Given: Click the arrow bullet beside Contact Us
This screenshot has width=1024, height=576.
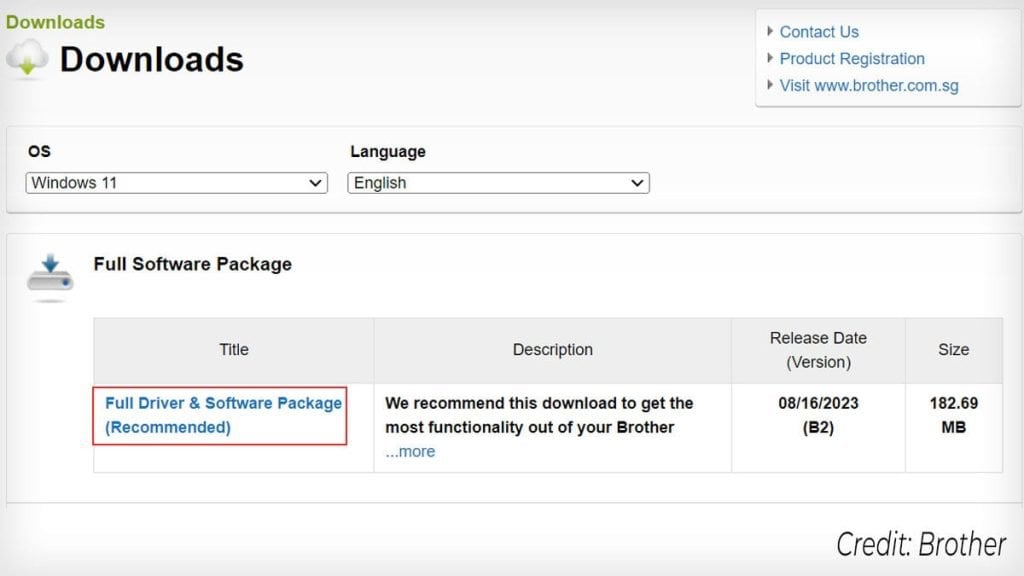Looking at the screenshot, I should click(770, 31).
